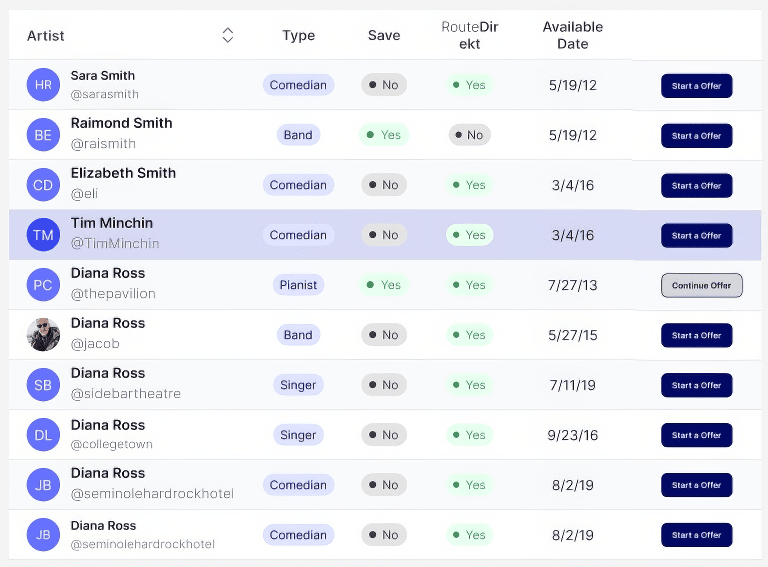
Task: Sort the table using the Artist column arrows
Action: tap(228, 36)
